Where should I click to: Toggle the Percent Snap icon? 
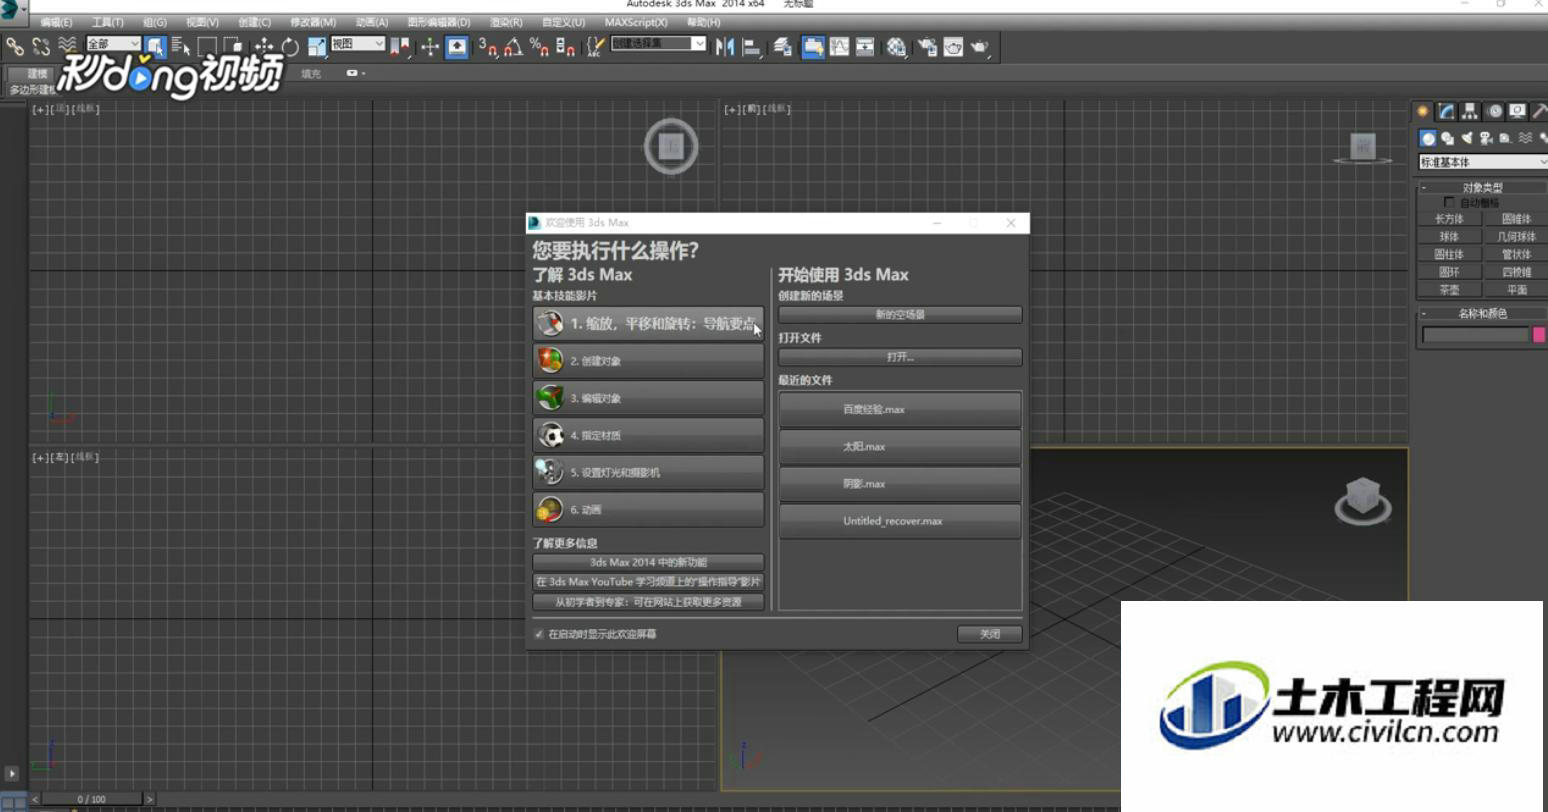pos(539,46)
